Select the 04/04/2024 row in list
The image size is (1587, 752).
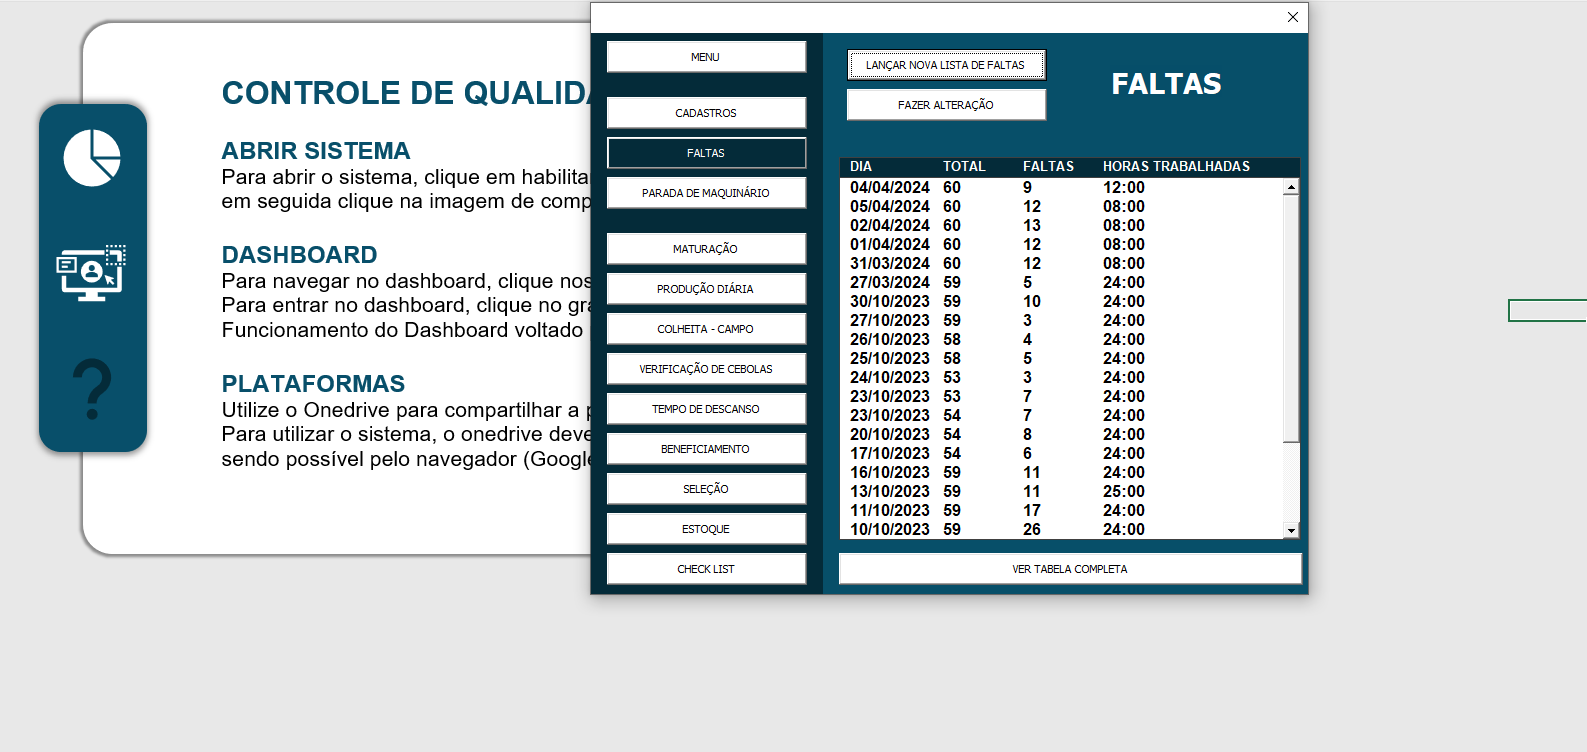1060,188
